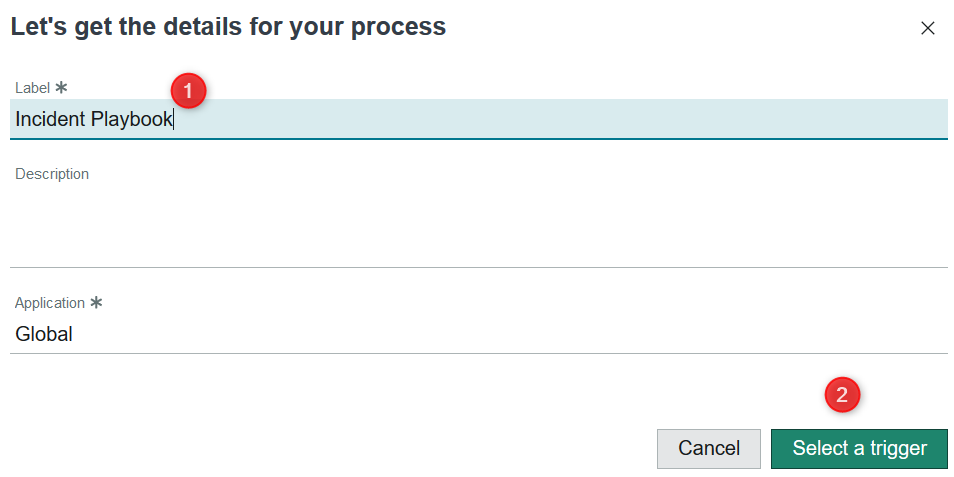This screenshot has width=954, height=477.
Task: Close the process details dialog
Action: coord(927,28)
